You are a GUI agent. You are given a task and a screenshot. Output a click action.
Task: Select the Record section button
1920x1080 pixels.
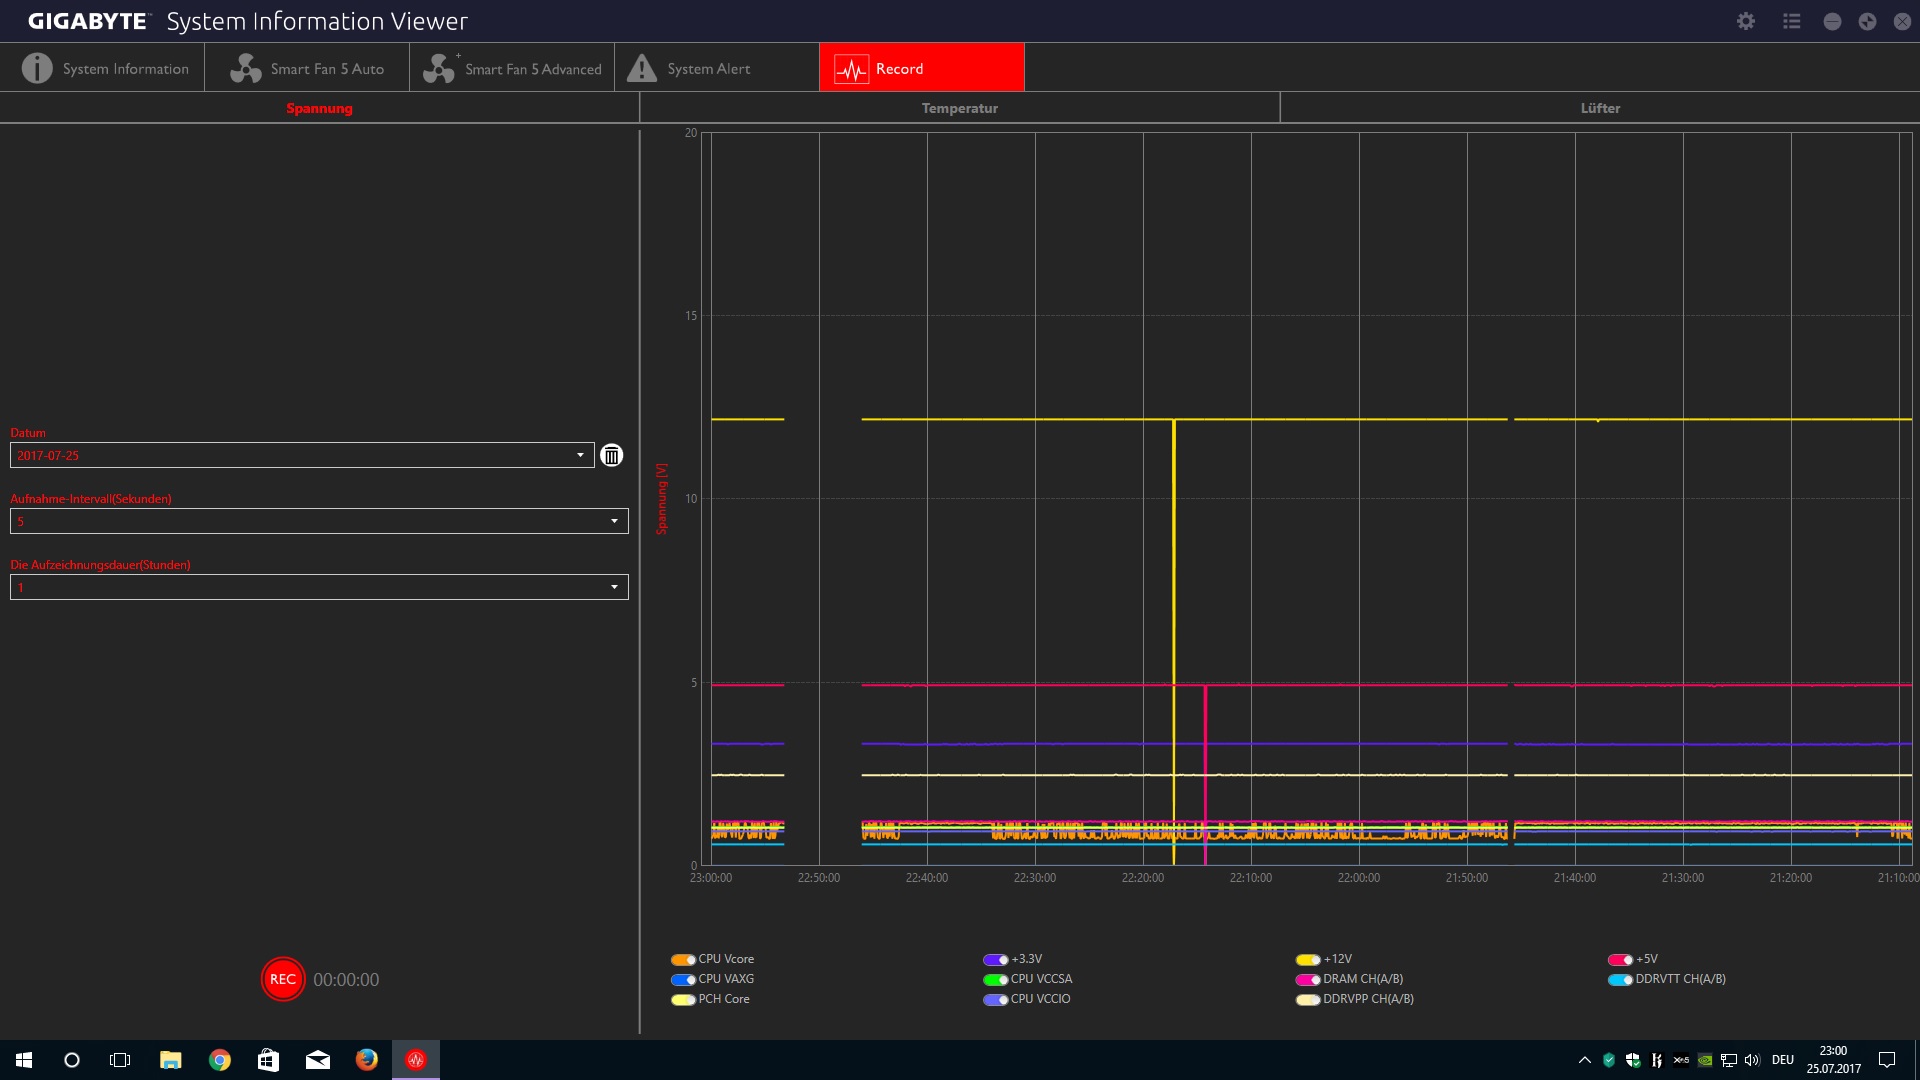[x=921, y=68]
